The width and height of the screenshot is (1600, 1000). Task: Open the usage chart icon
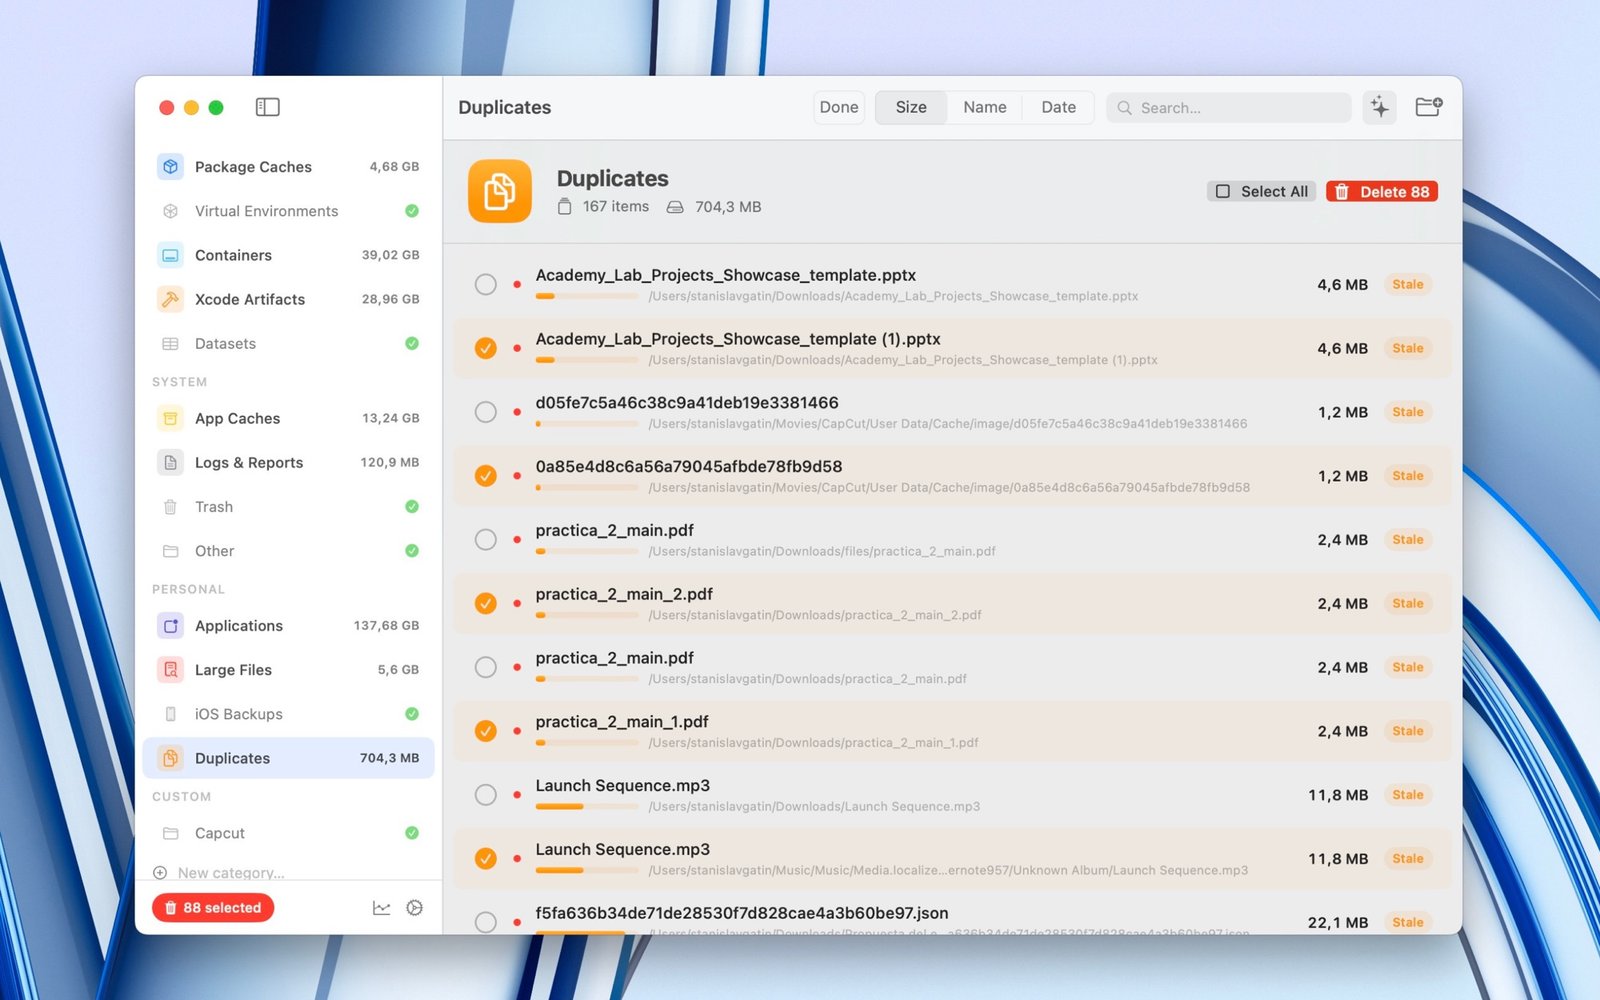point(382,908)
